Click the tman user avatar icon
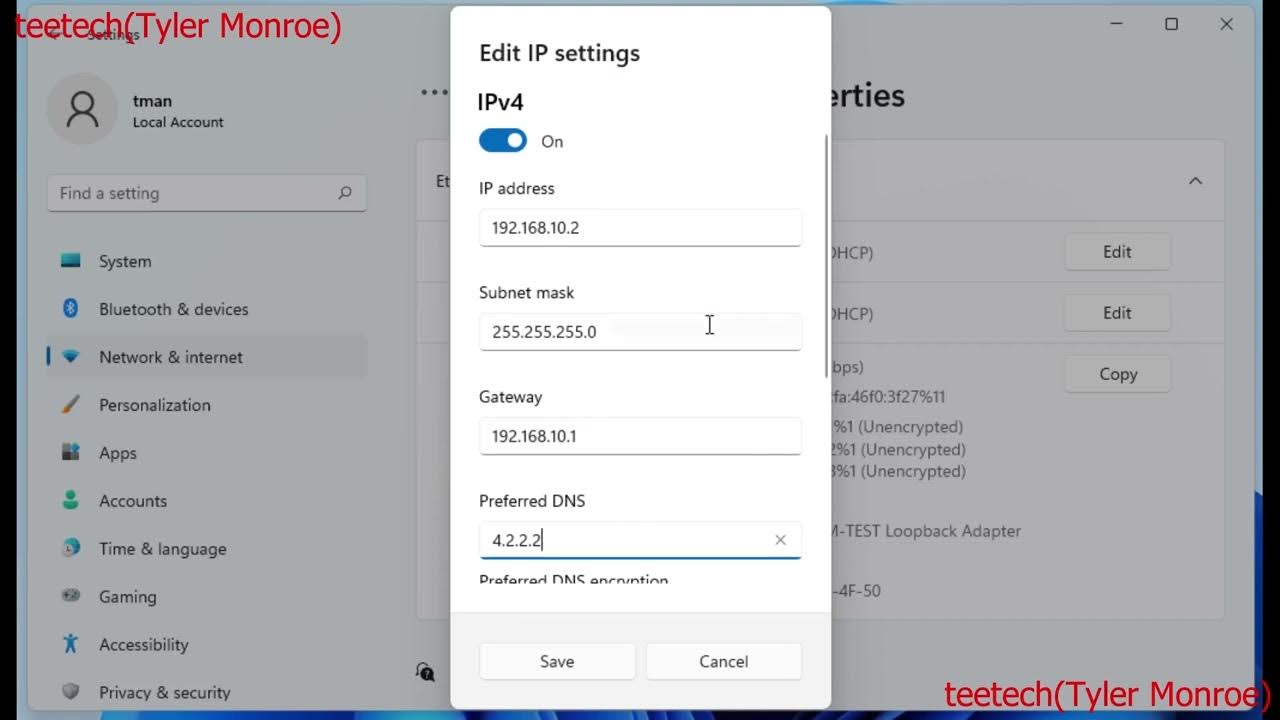 point(82,109)
